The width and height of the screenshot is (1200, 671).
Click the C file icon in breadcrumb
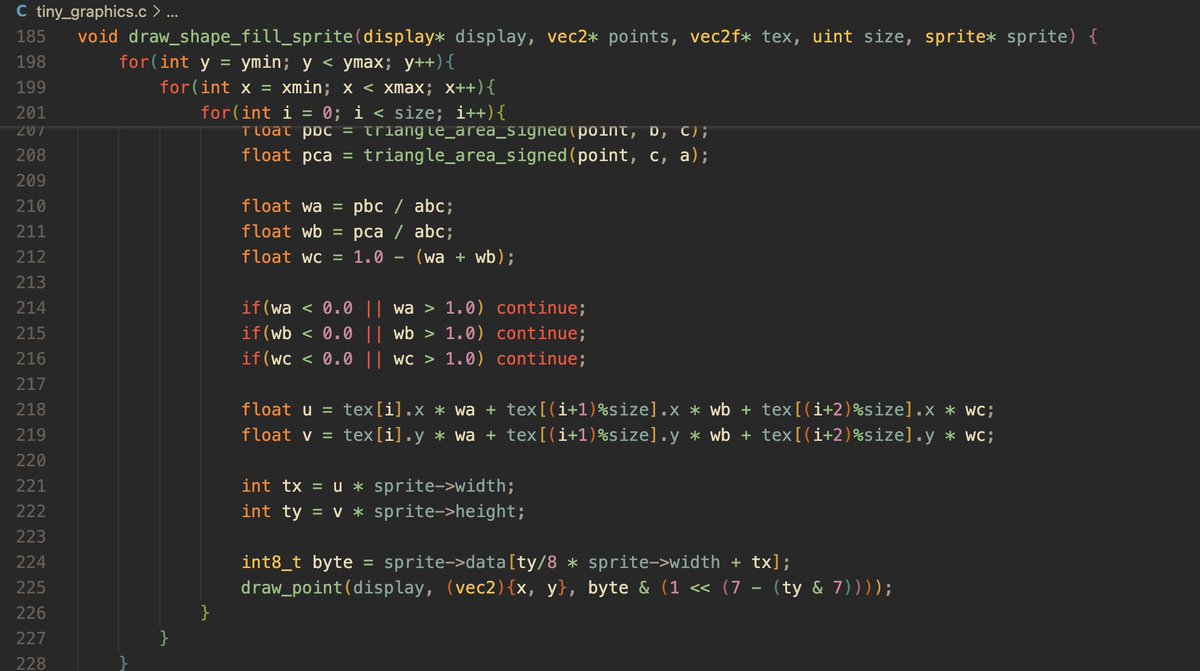pyautogui.click(x=22, y=13)
